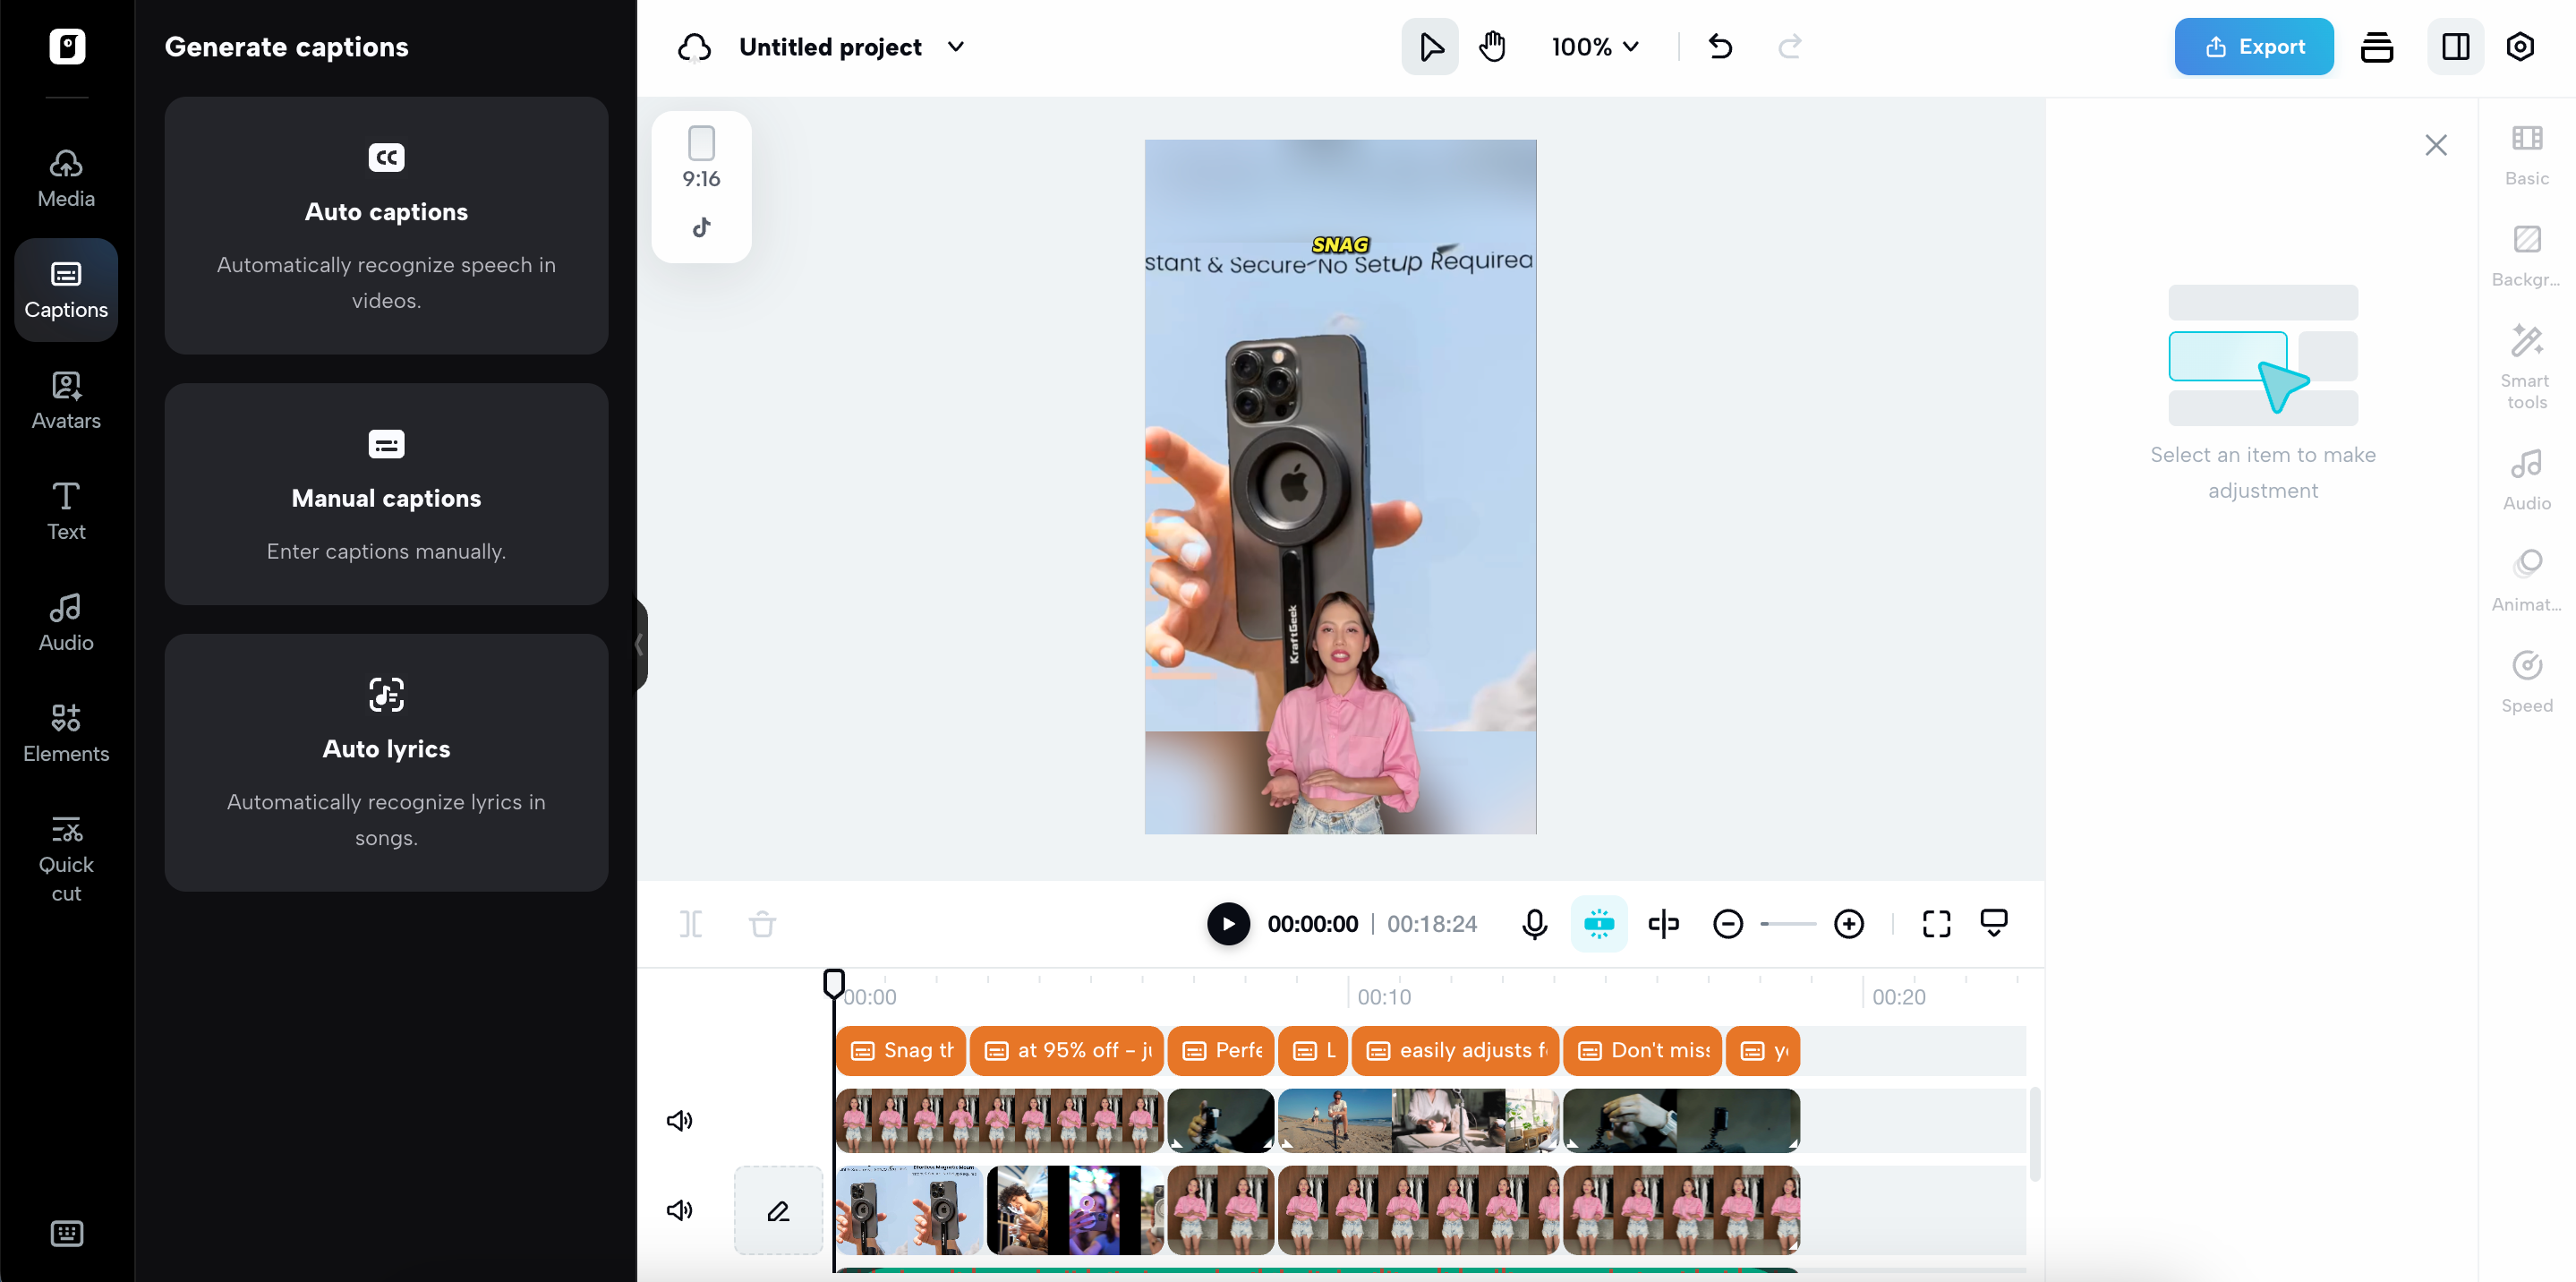Open the Speed tab in the right panel
Screen dimensions: 2576x1282
[x=2526, y=682]
